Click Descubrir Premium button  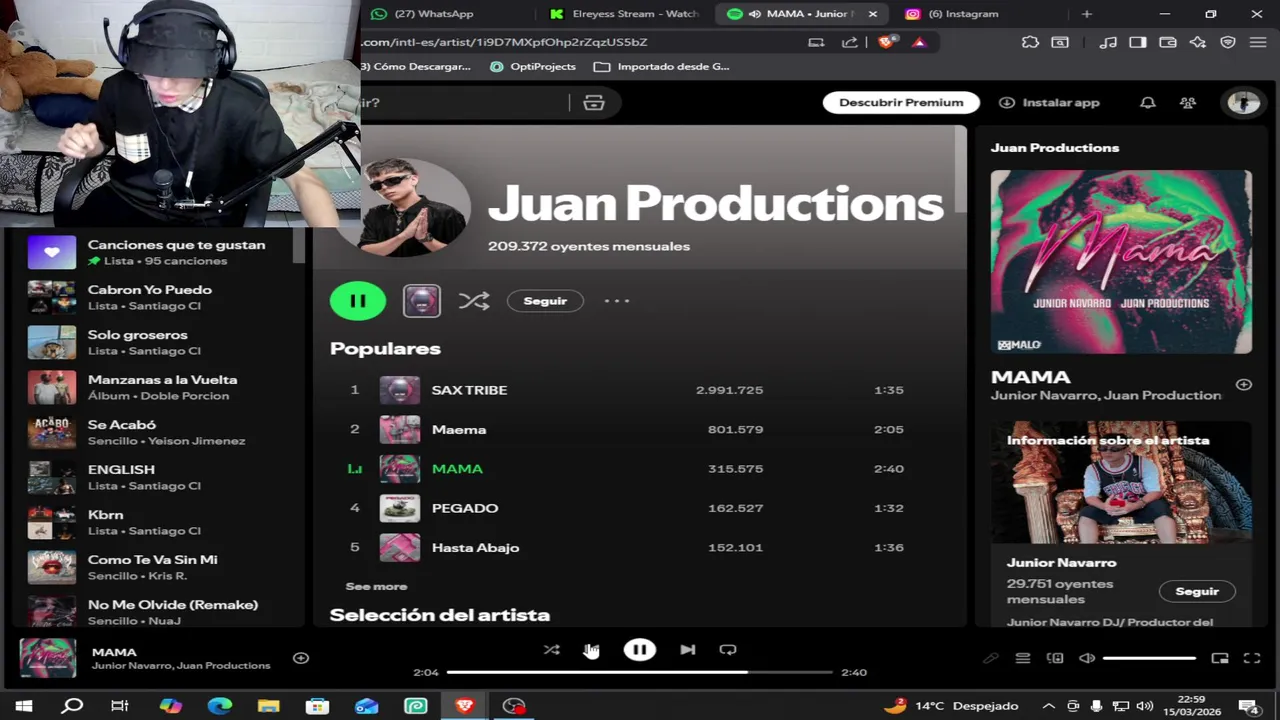click(x=901, y=102)
